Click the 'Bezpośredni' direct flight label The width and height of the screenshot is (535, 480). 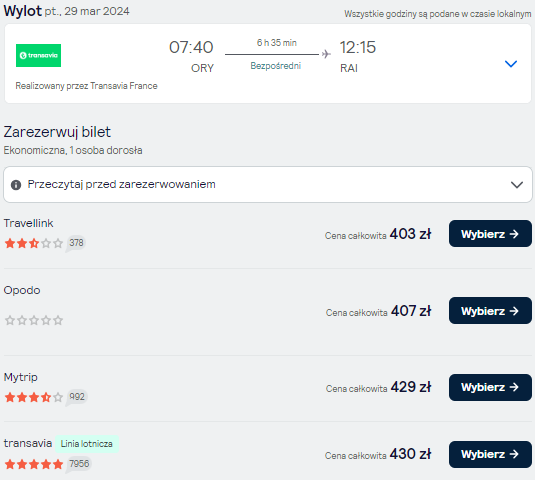point(276,66)
